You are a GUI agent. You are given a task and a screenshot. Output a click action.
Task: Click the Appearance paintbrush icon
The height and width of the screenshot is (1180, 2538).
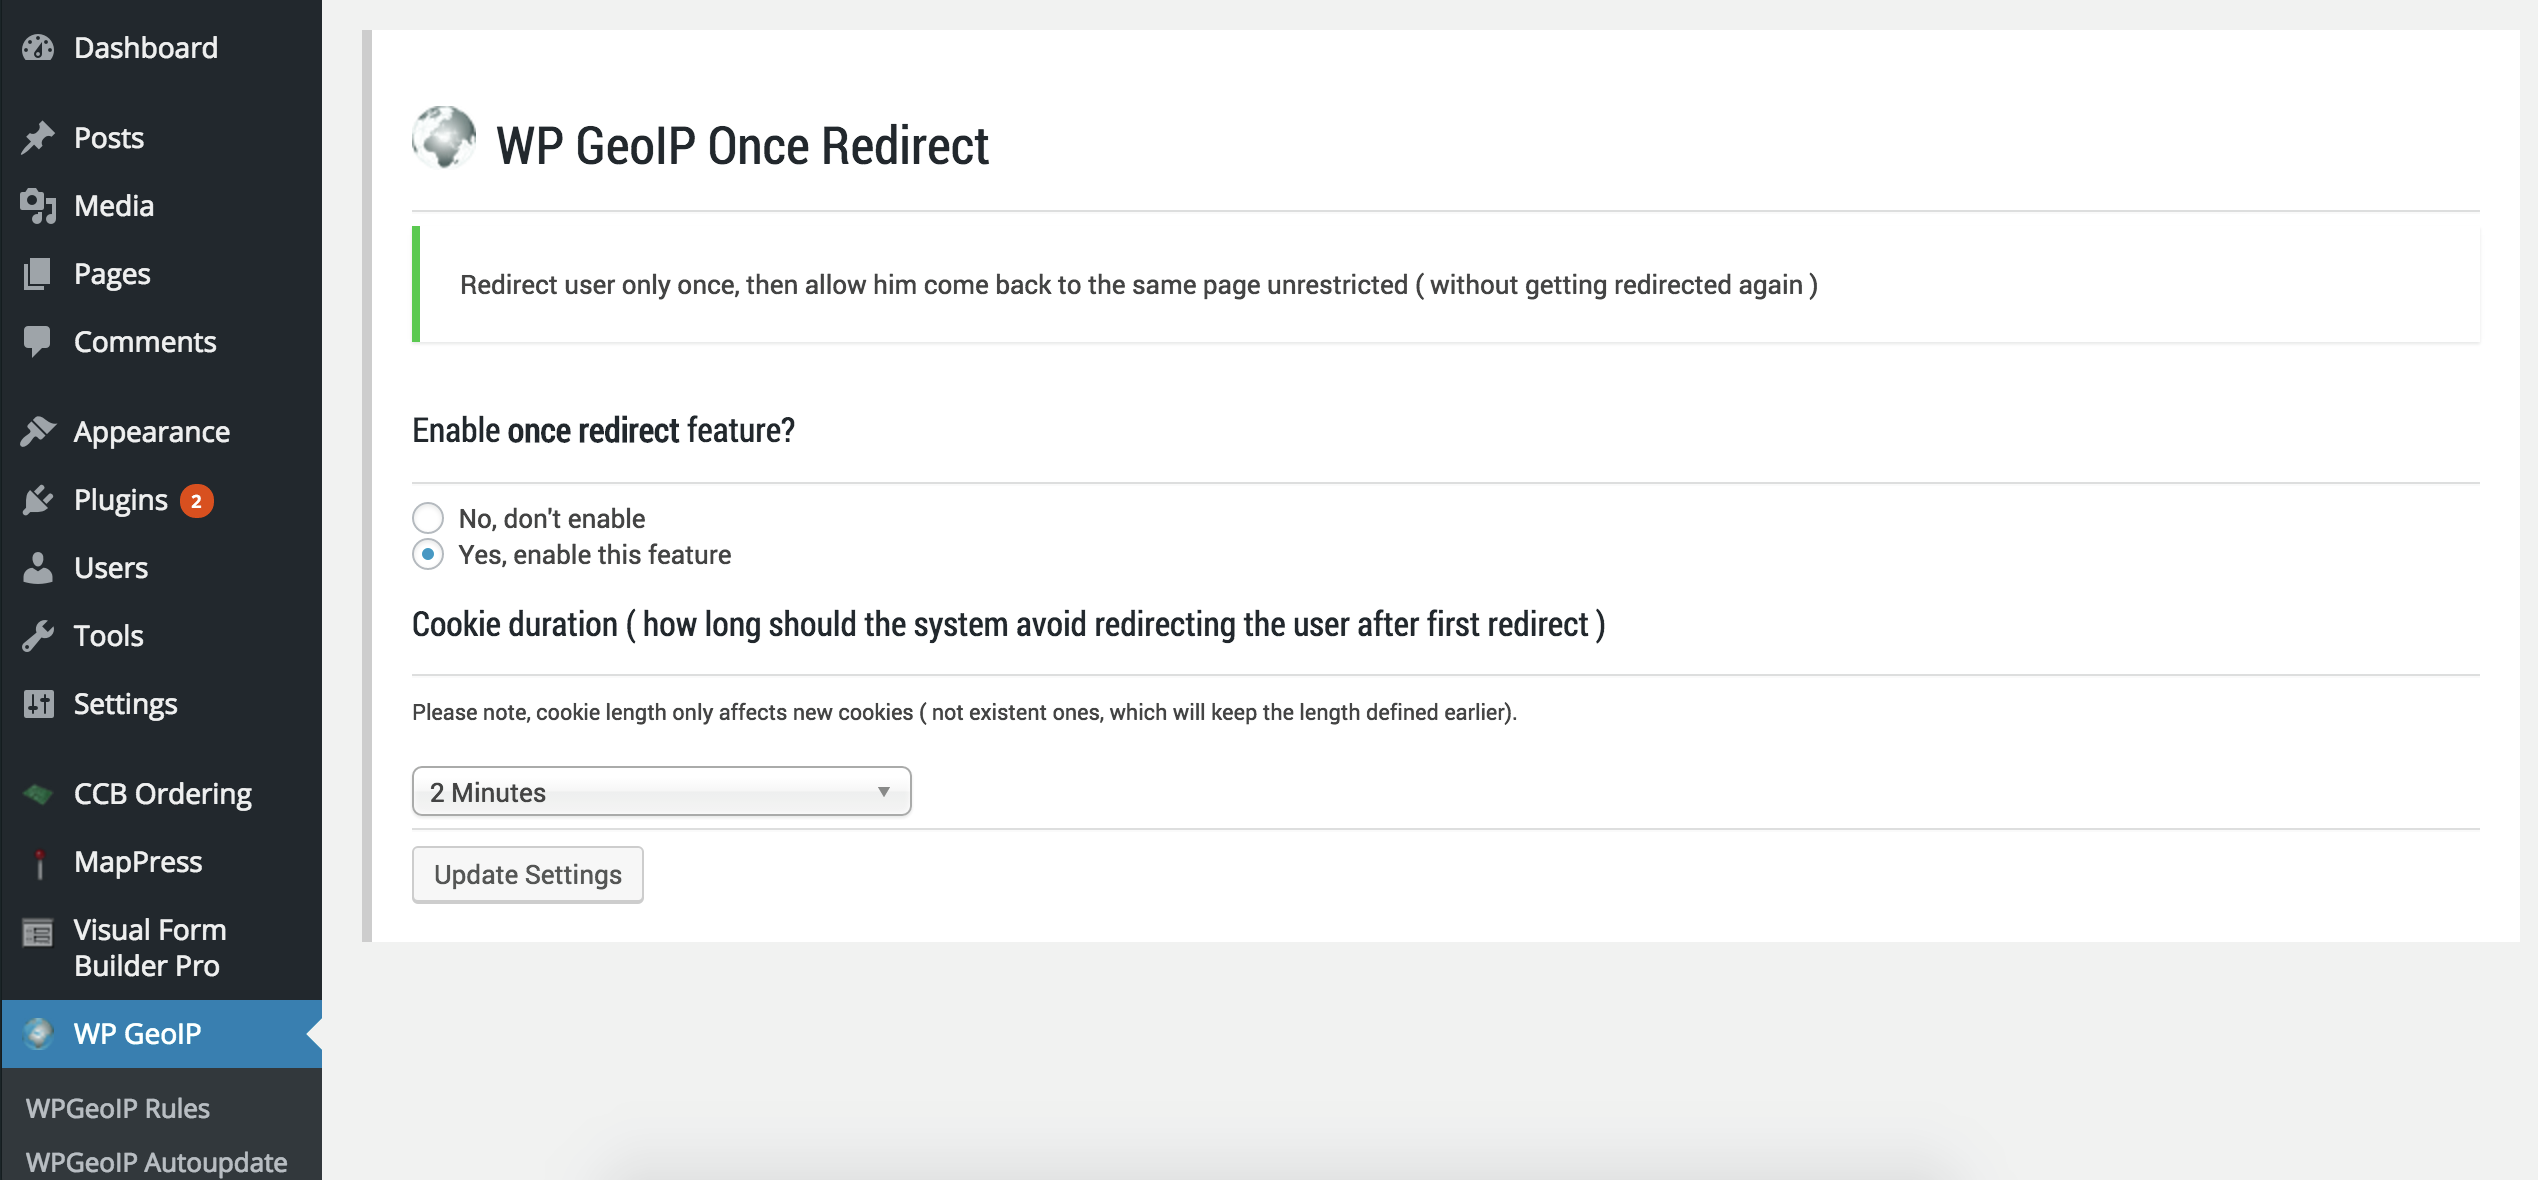click(x=38, y=432)
